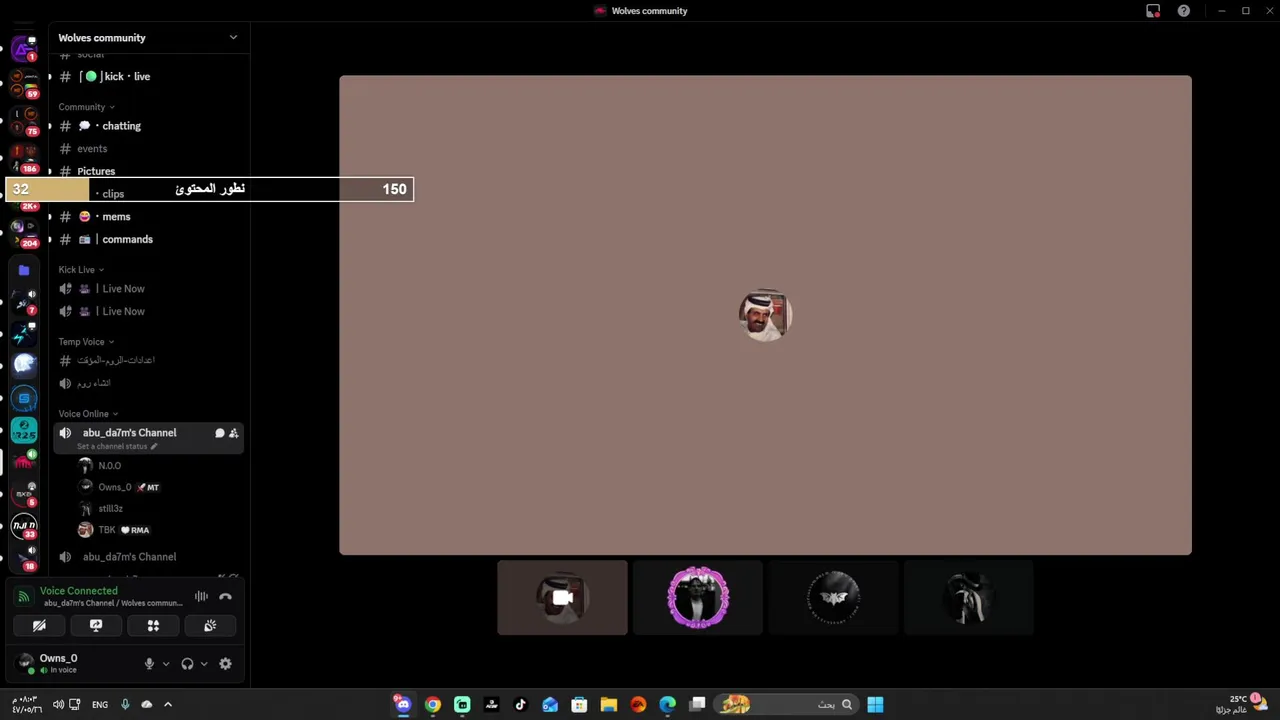Collapse the Kick Live category
This screenshot has height=720, width=1280.
pyautogui.click(x=81, y=270)
